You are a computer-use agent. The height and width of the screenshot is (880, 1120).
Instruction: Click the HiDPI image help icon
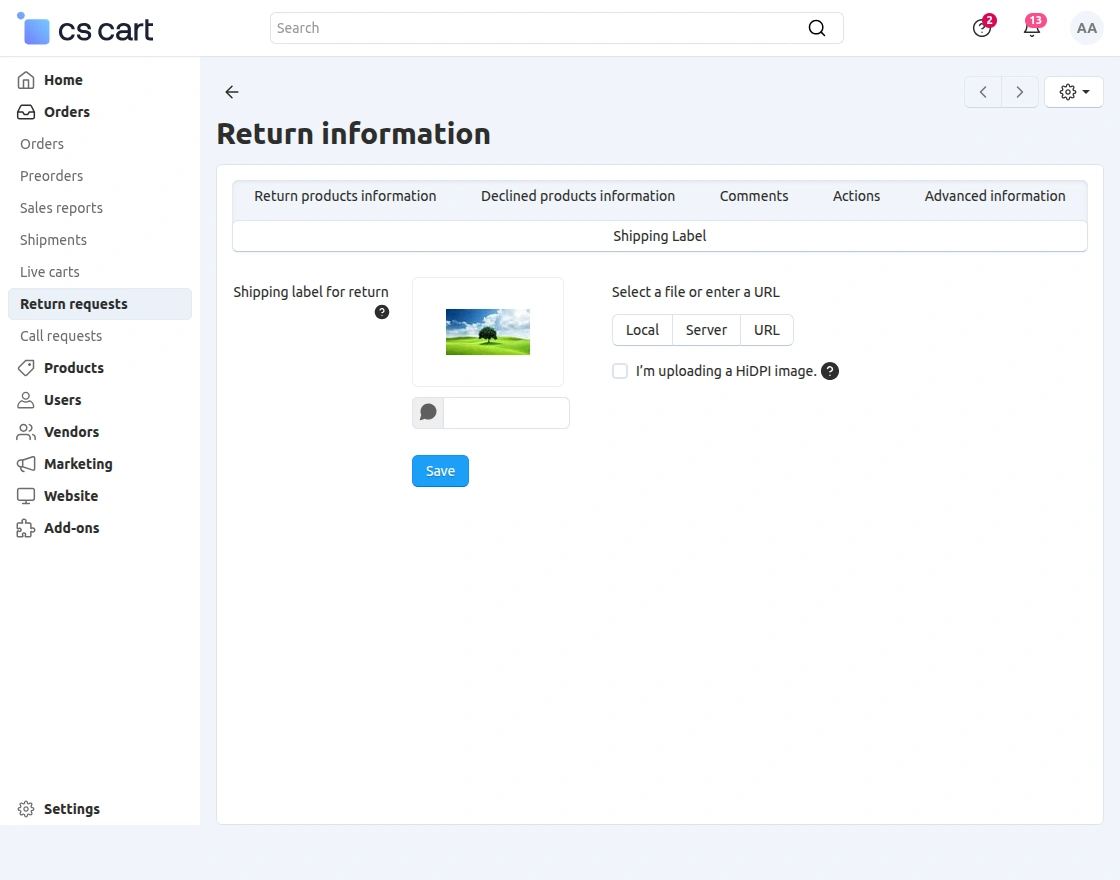pos(830,371)
